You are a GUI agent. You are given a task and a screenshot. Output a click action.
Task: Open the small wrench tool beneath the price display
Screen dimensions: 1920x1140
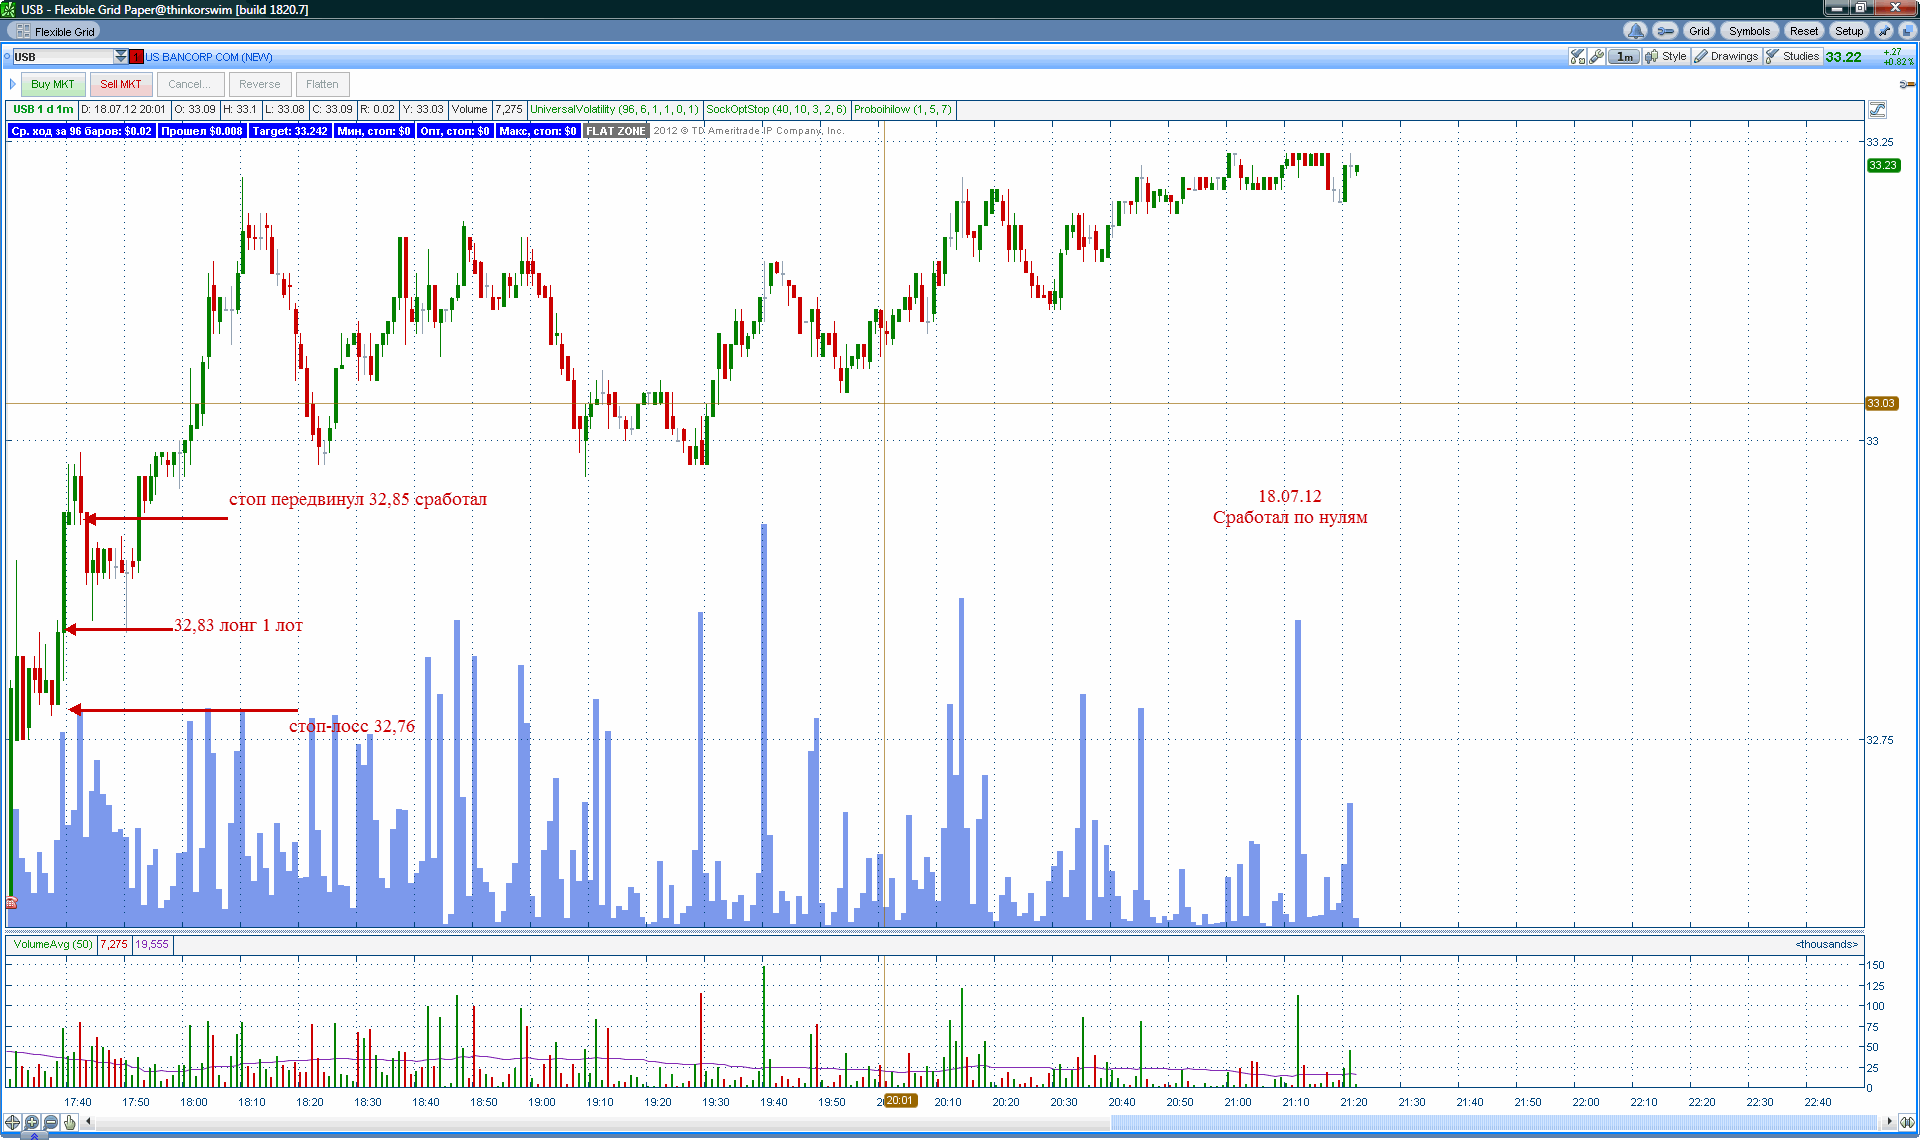point(1906,84)
